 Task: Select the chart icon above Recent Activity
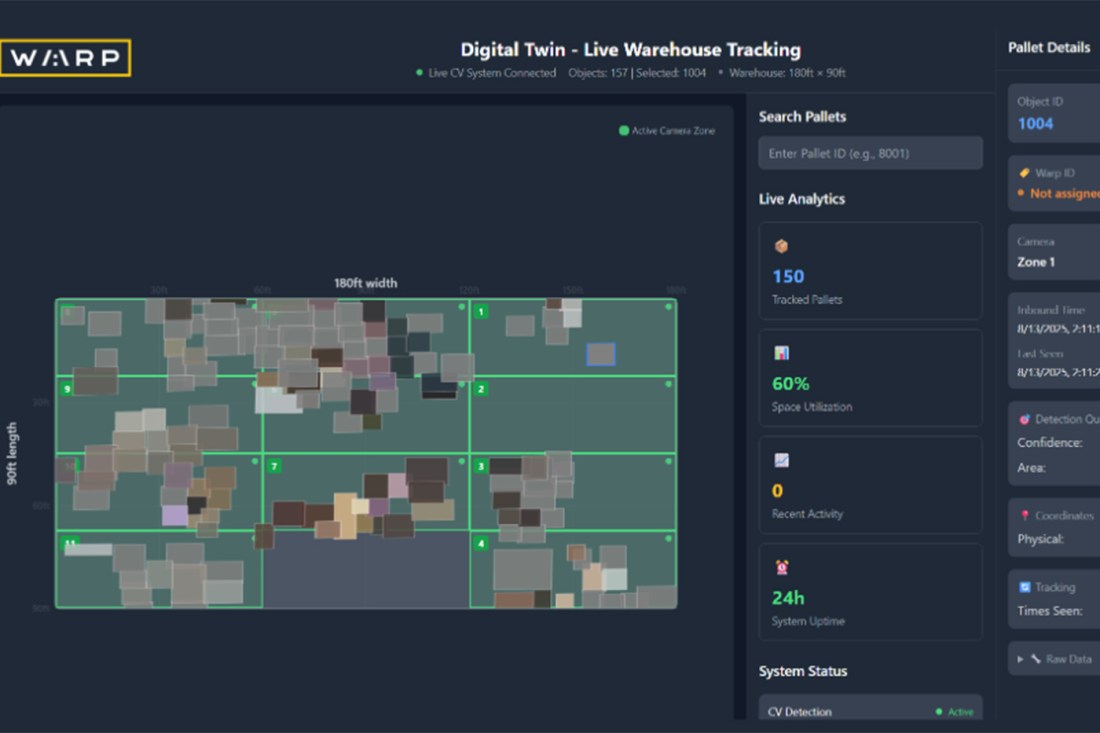(x=780, y=459)
